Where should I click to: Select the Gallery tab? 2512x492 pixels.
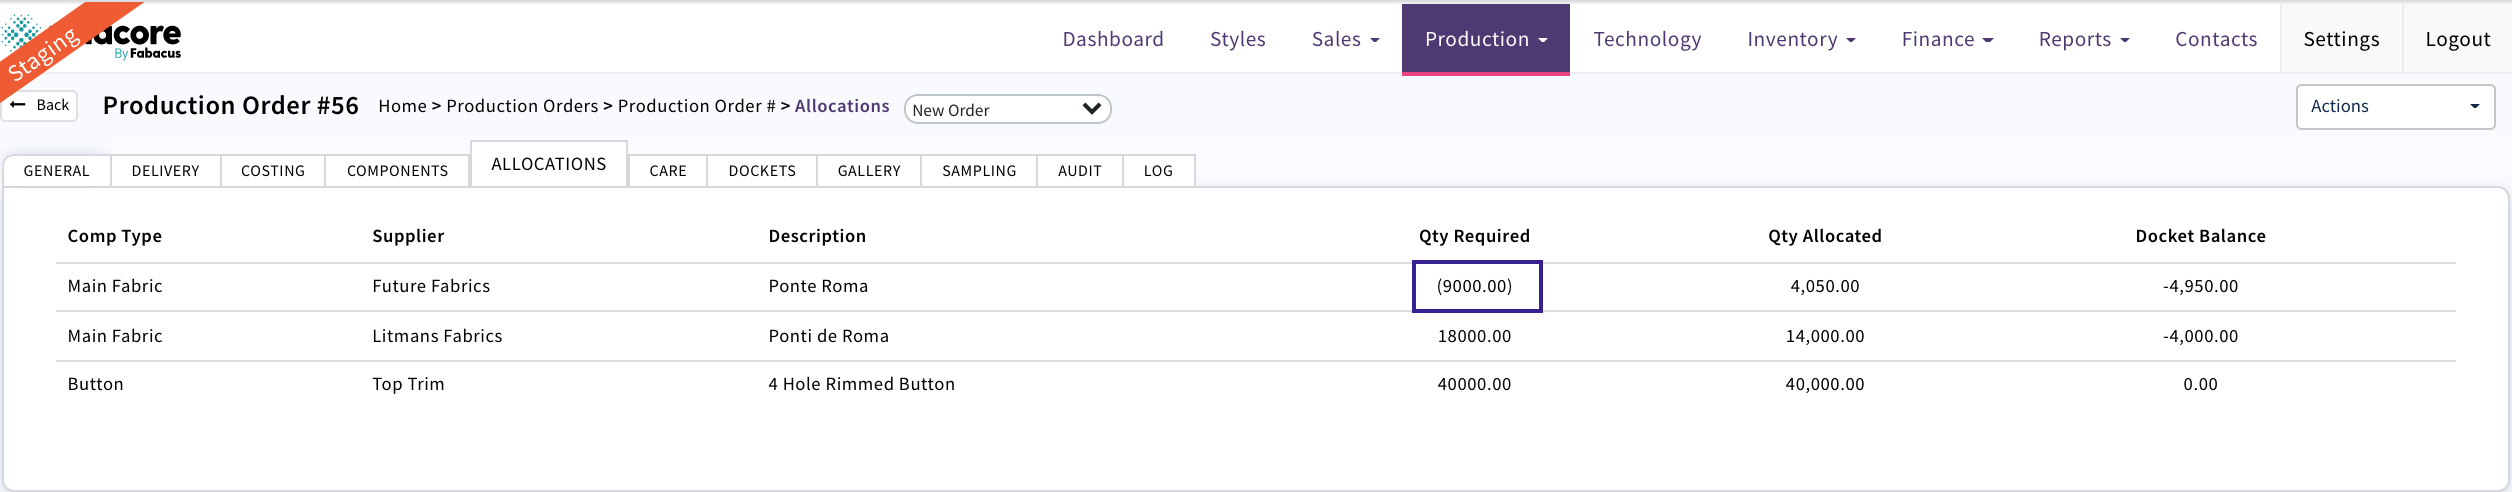coord(868,171)
